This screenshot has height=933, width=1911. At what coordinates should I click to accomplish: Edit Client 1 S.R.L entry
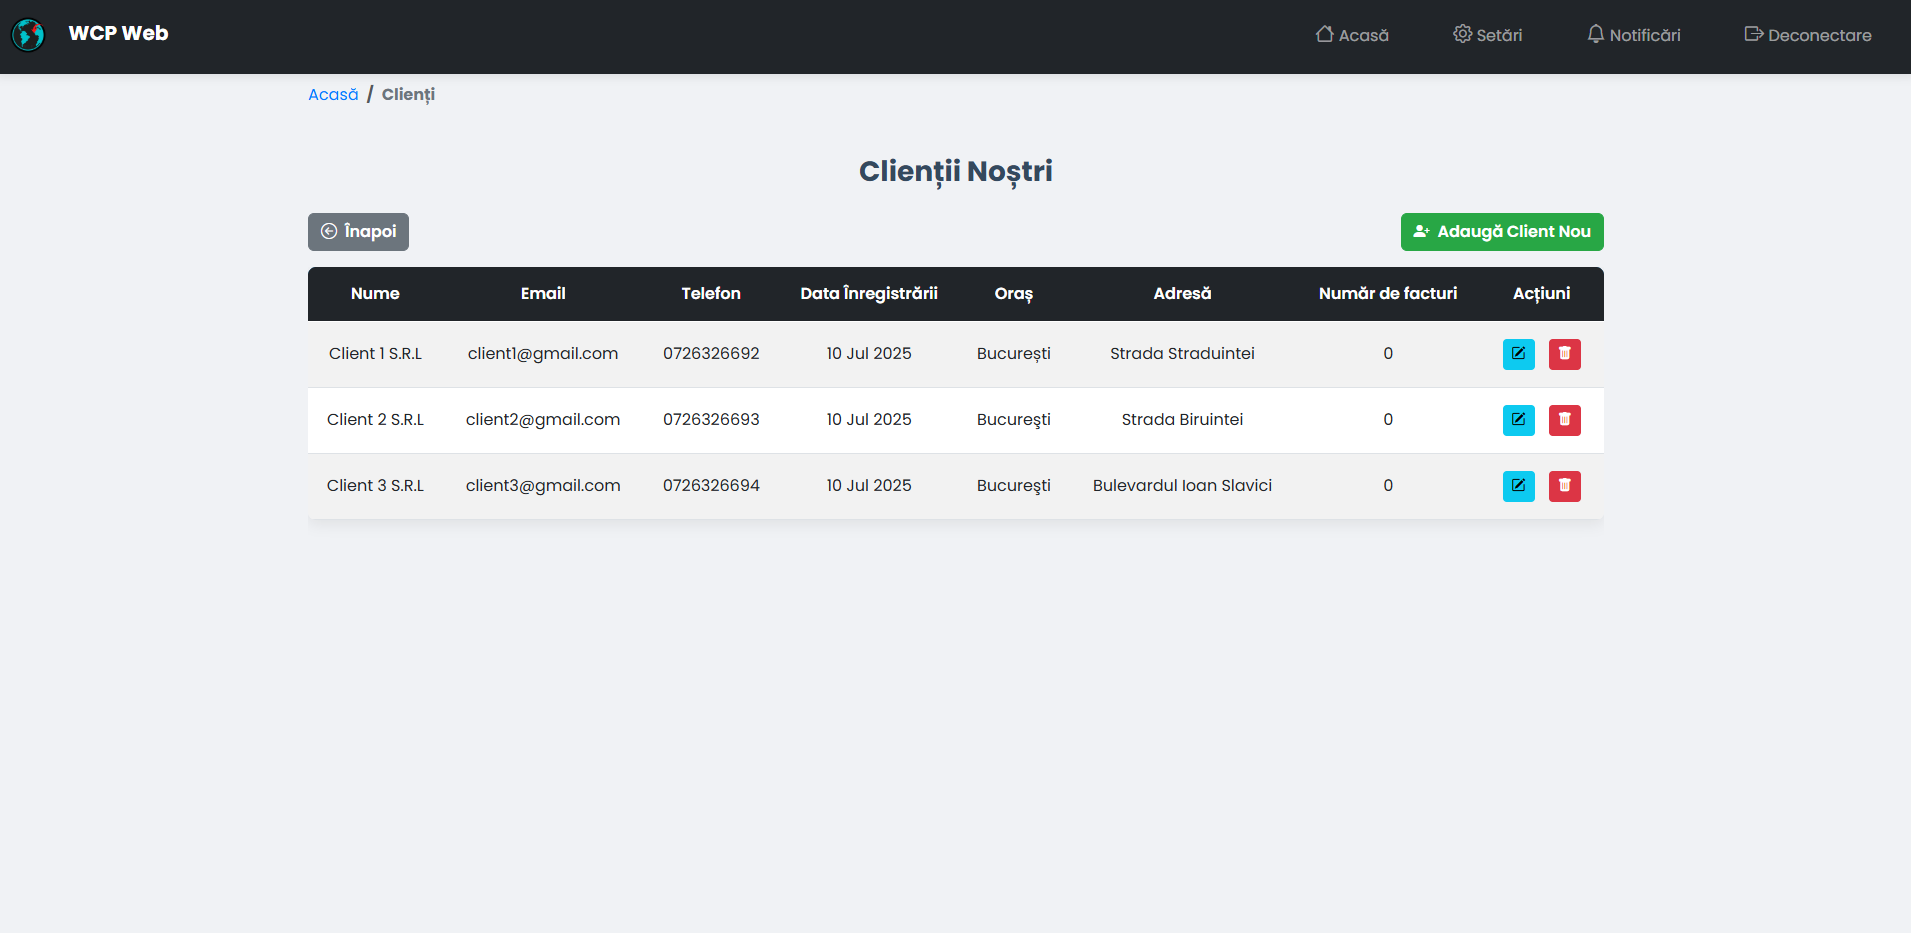pos(1518,354)
